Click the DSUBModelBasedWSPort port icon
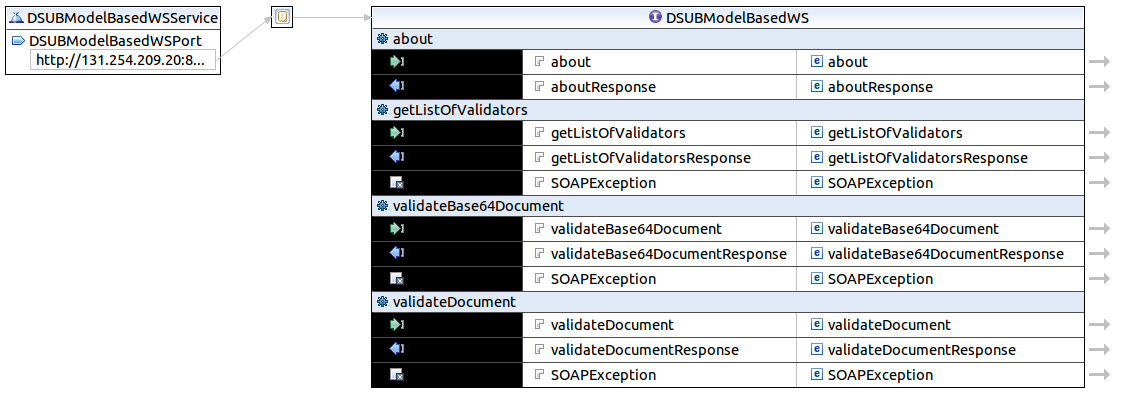 (18, 41)
